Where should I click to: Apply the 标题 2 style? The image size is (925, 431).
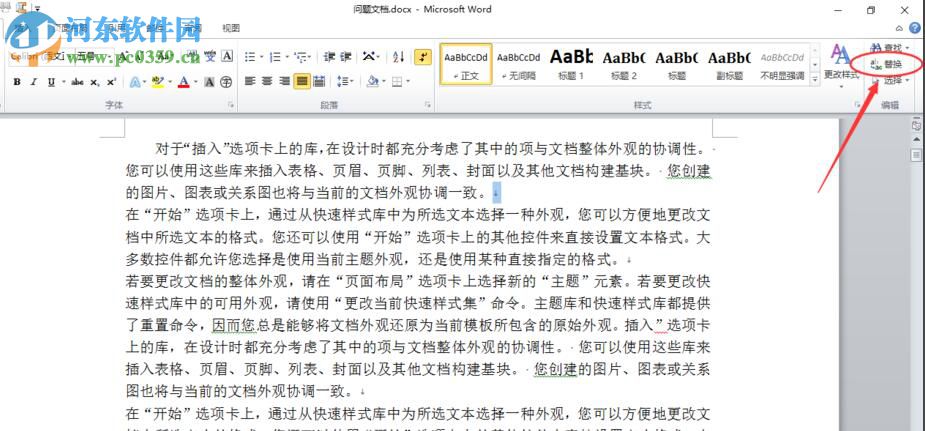tap(624, 64)
